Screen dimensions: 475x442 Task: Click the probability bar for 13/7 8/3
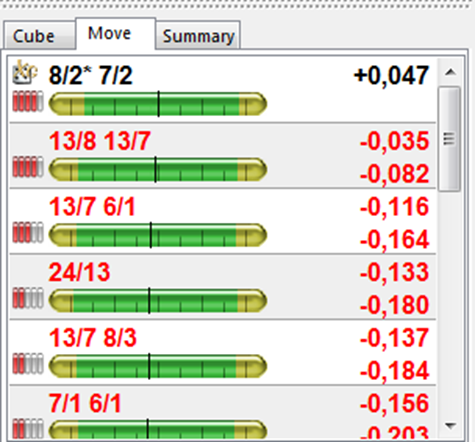158,366
